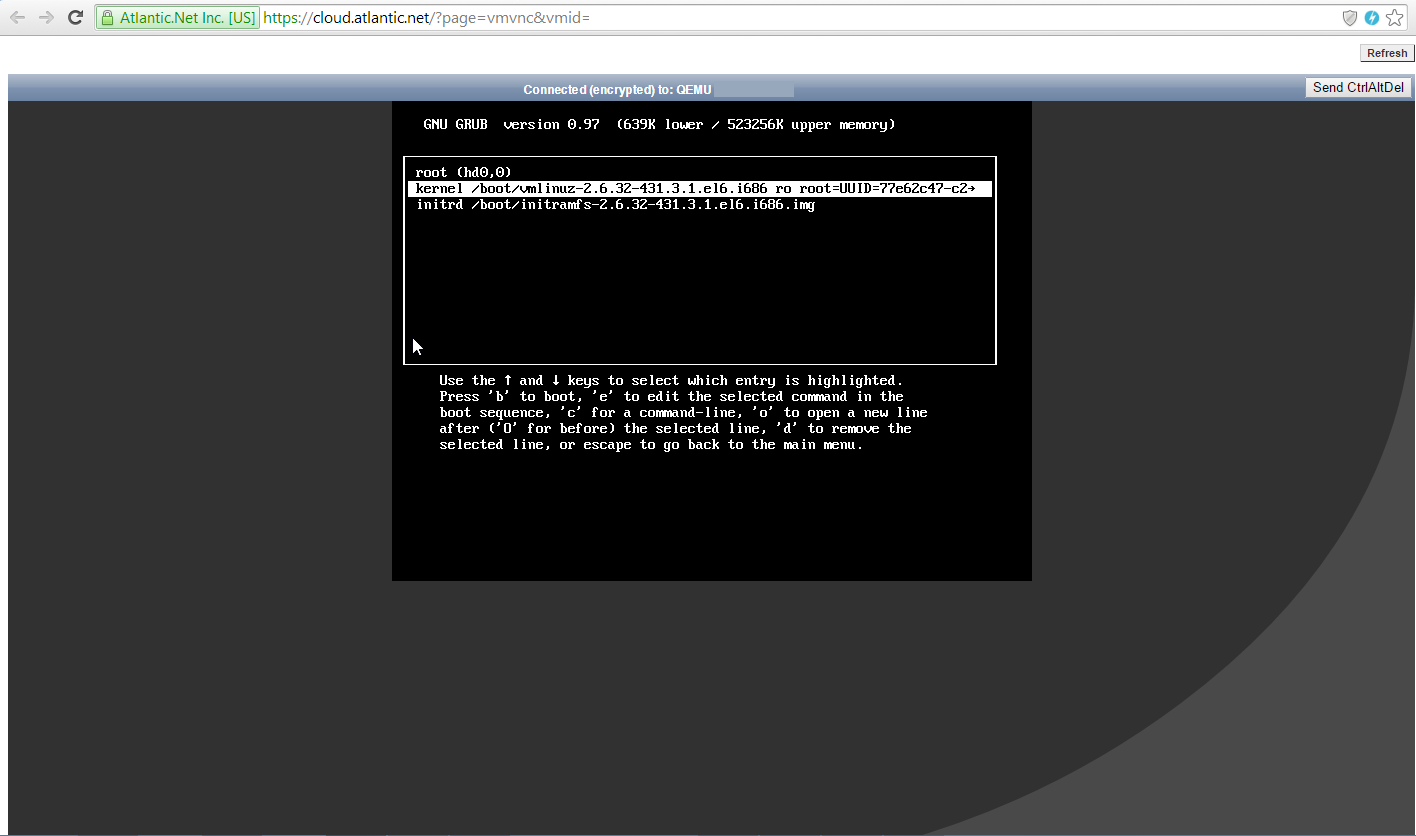Select the 'root (hd0,0)' GRUB line

tap(464, 173)
